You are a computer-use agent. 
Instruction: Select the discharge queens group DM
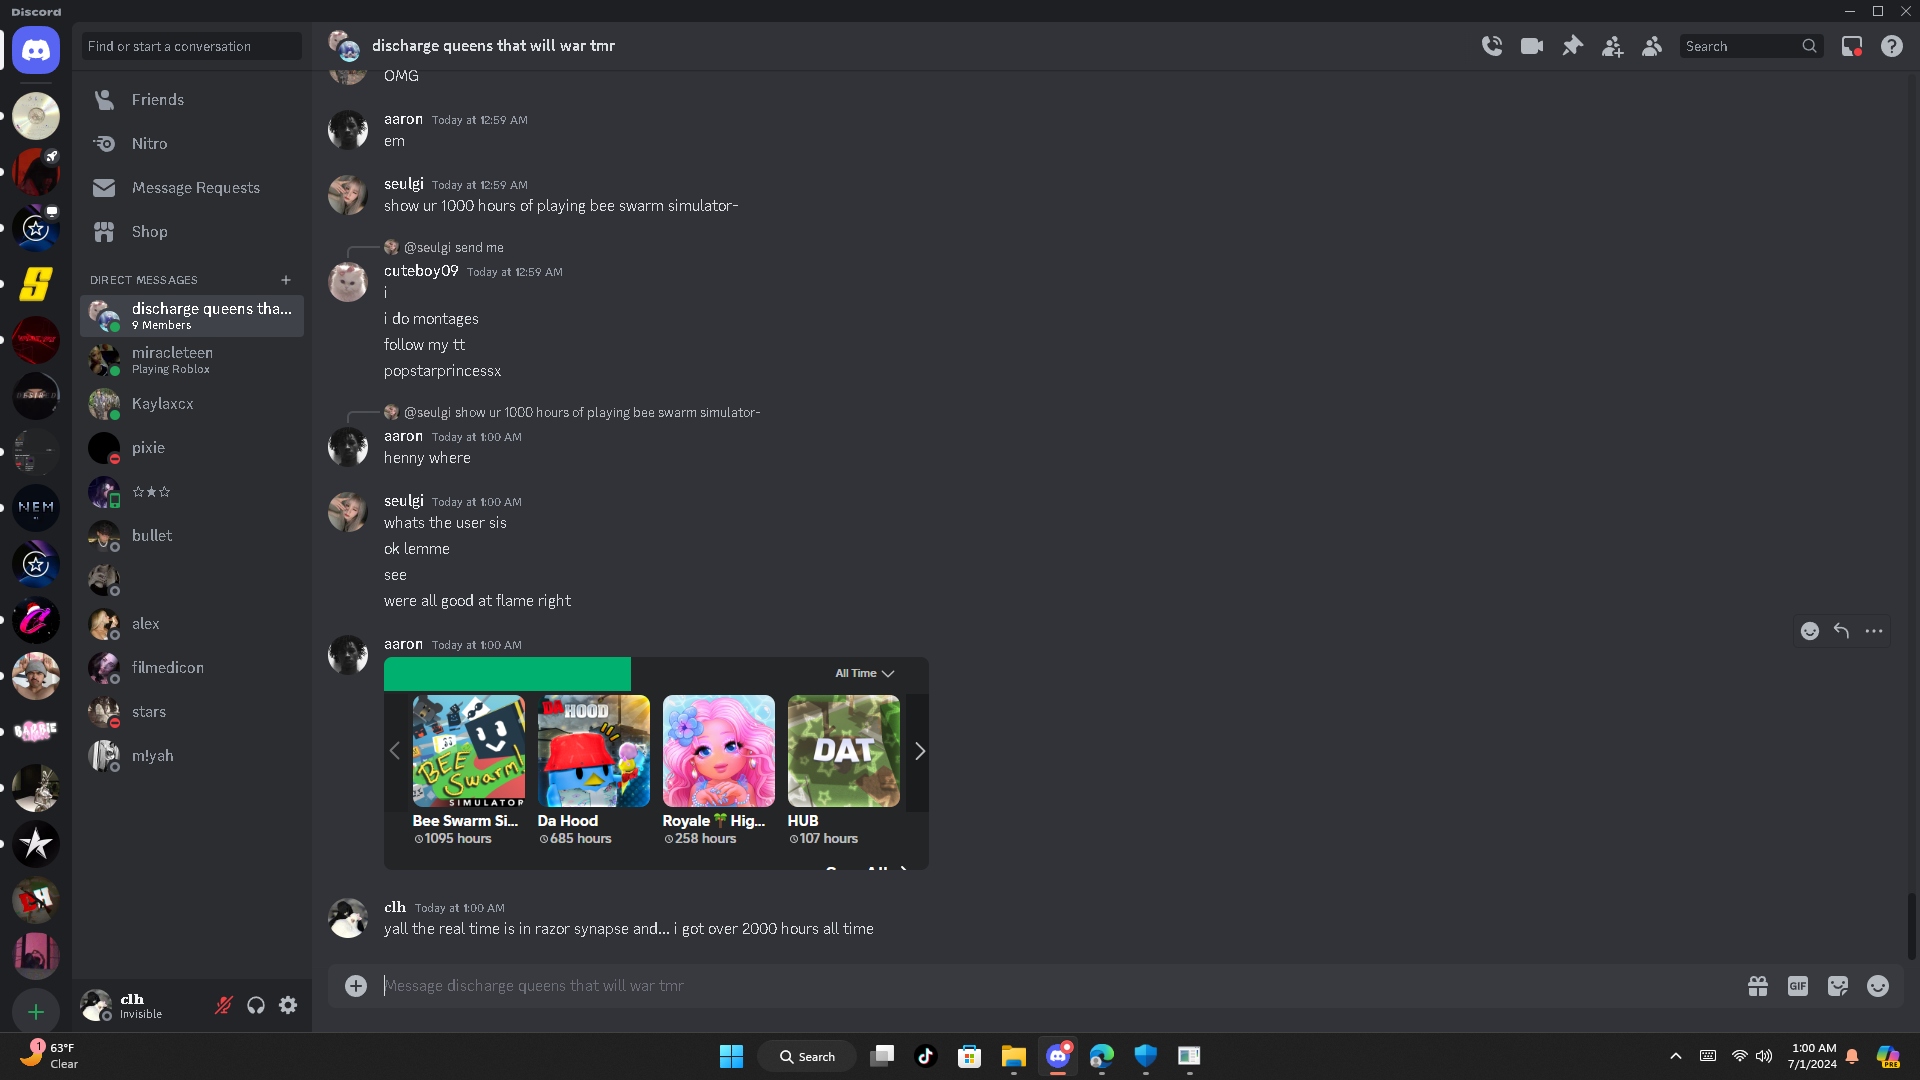[x=192, y=316]
